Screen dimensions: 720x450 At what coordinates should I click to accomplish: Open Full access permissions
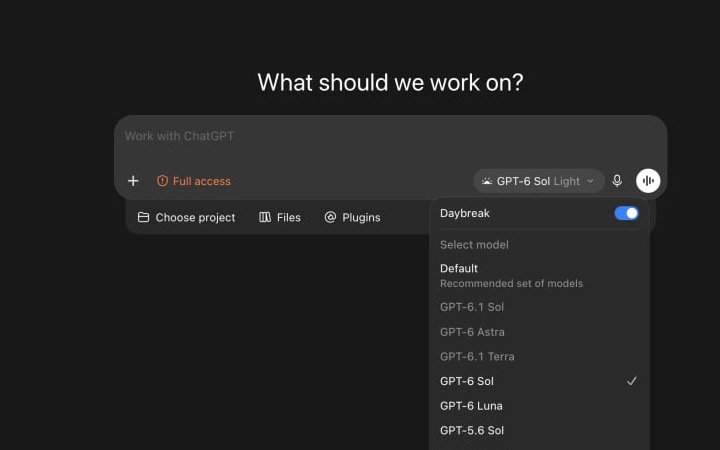tap(194, 181)
